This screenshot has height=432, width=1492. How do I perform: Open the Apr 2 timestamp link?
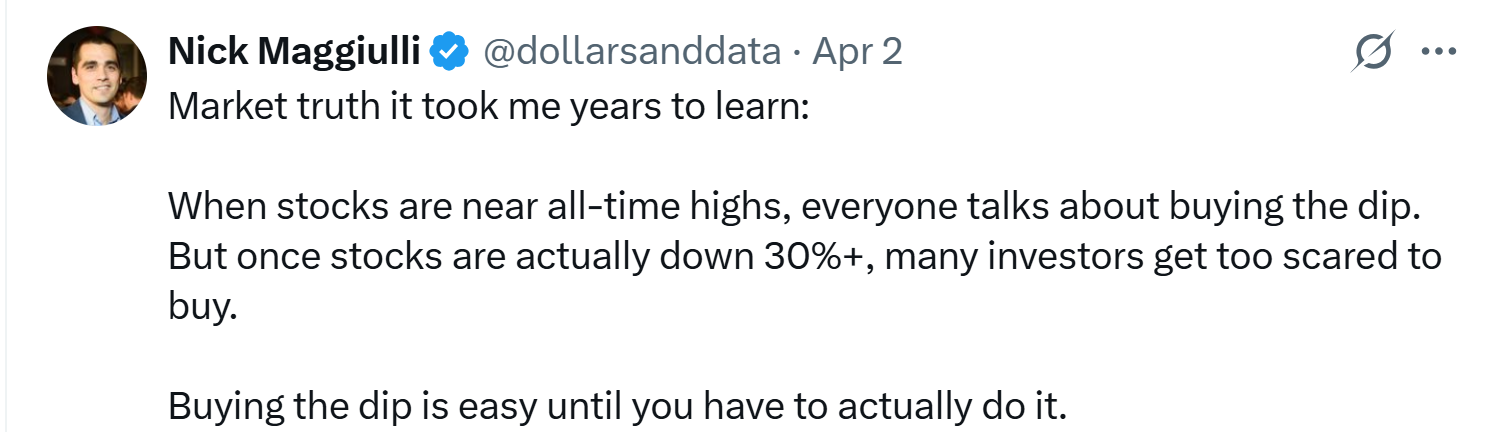(x=857, y=51)
